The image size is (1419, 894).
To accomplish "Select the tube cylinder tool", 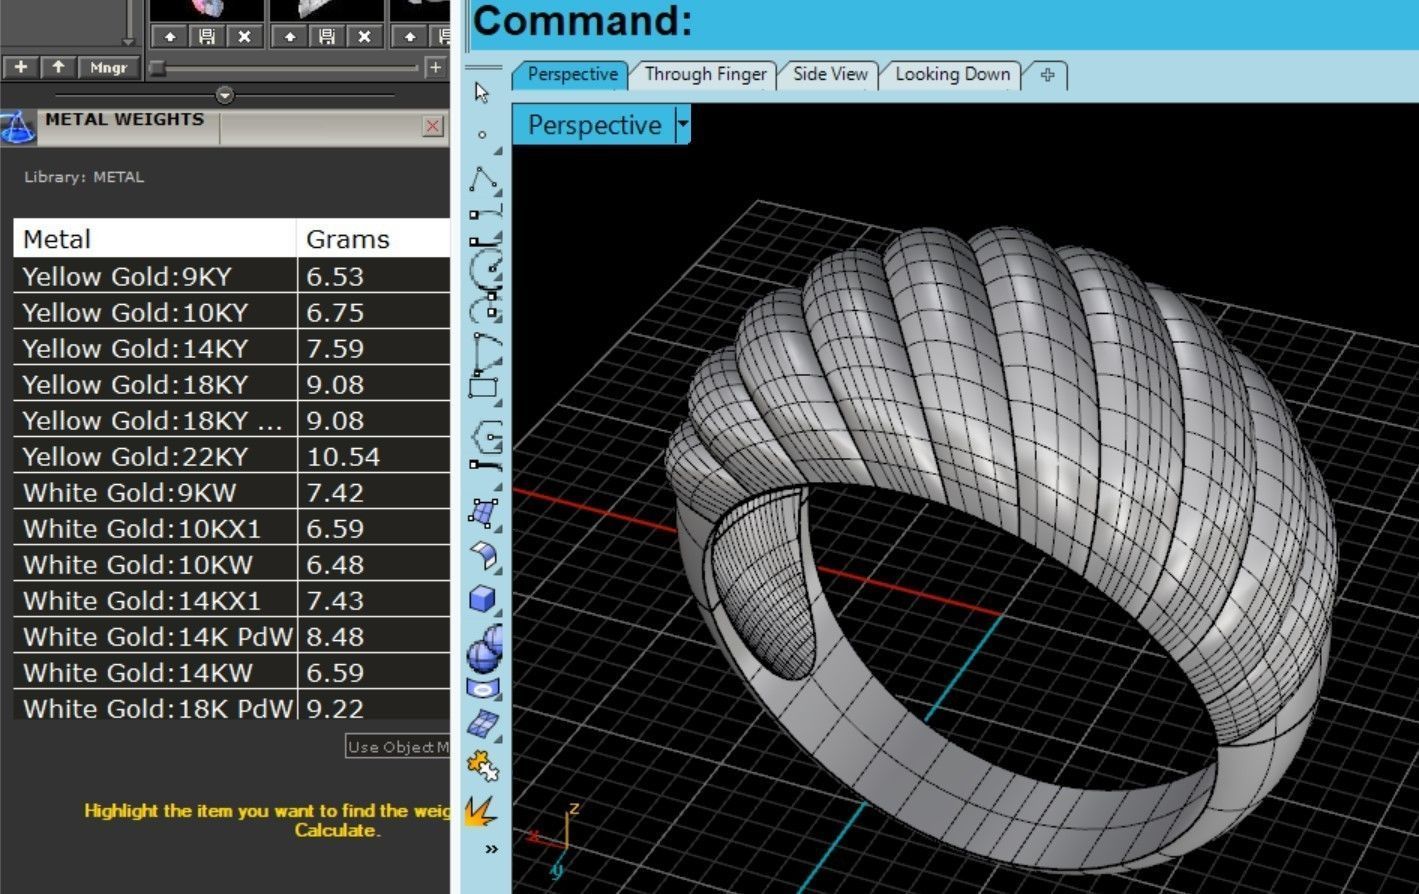I will (x=484, y=689).
